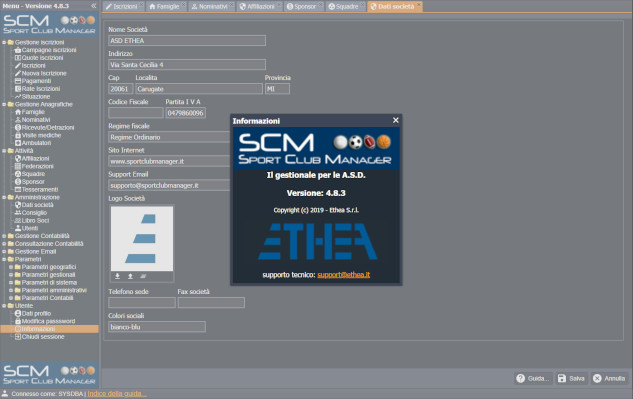Viewport: 633px width, 399px height.
Task: Click the Partita IVA field
Action: point(185,113)
